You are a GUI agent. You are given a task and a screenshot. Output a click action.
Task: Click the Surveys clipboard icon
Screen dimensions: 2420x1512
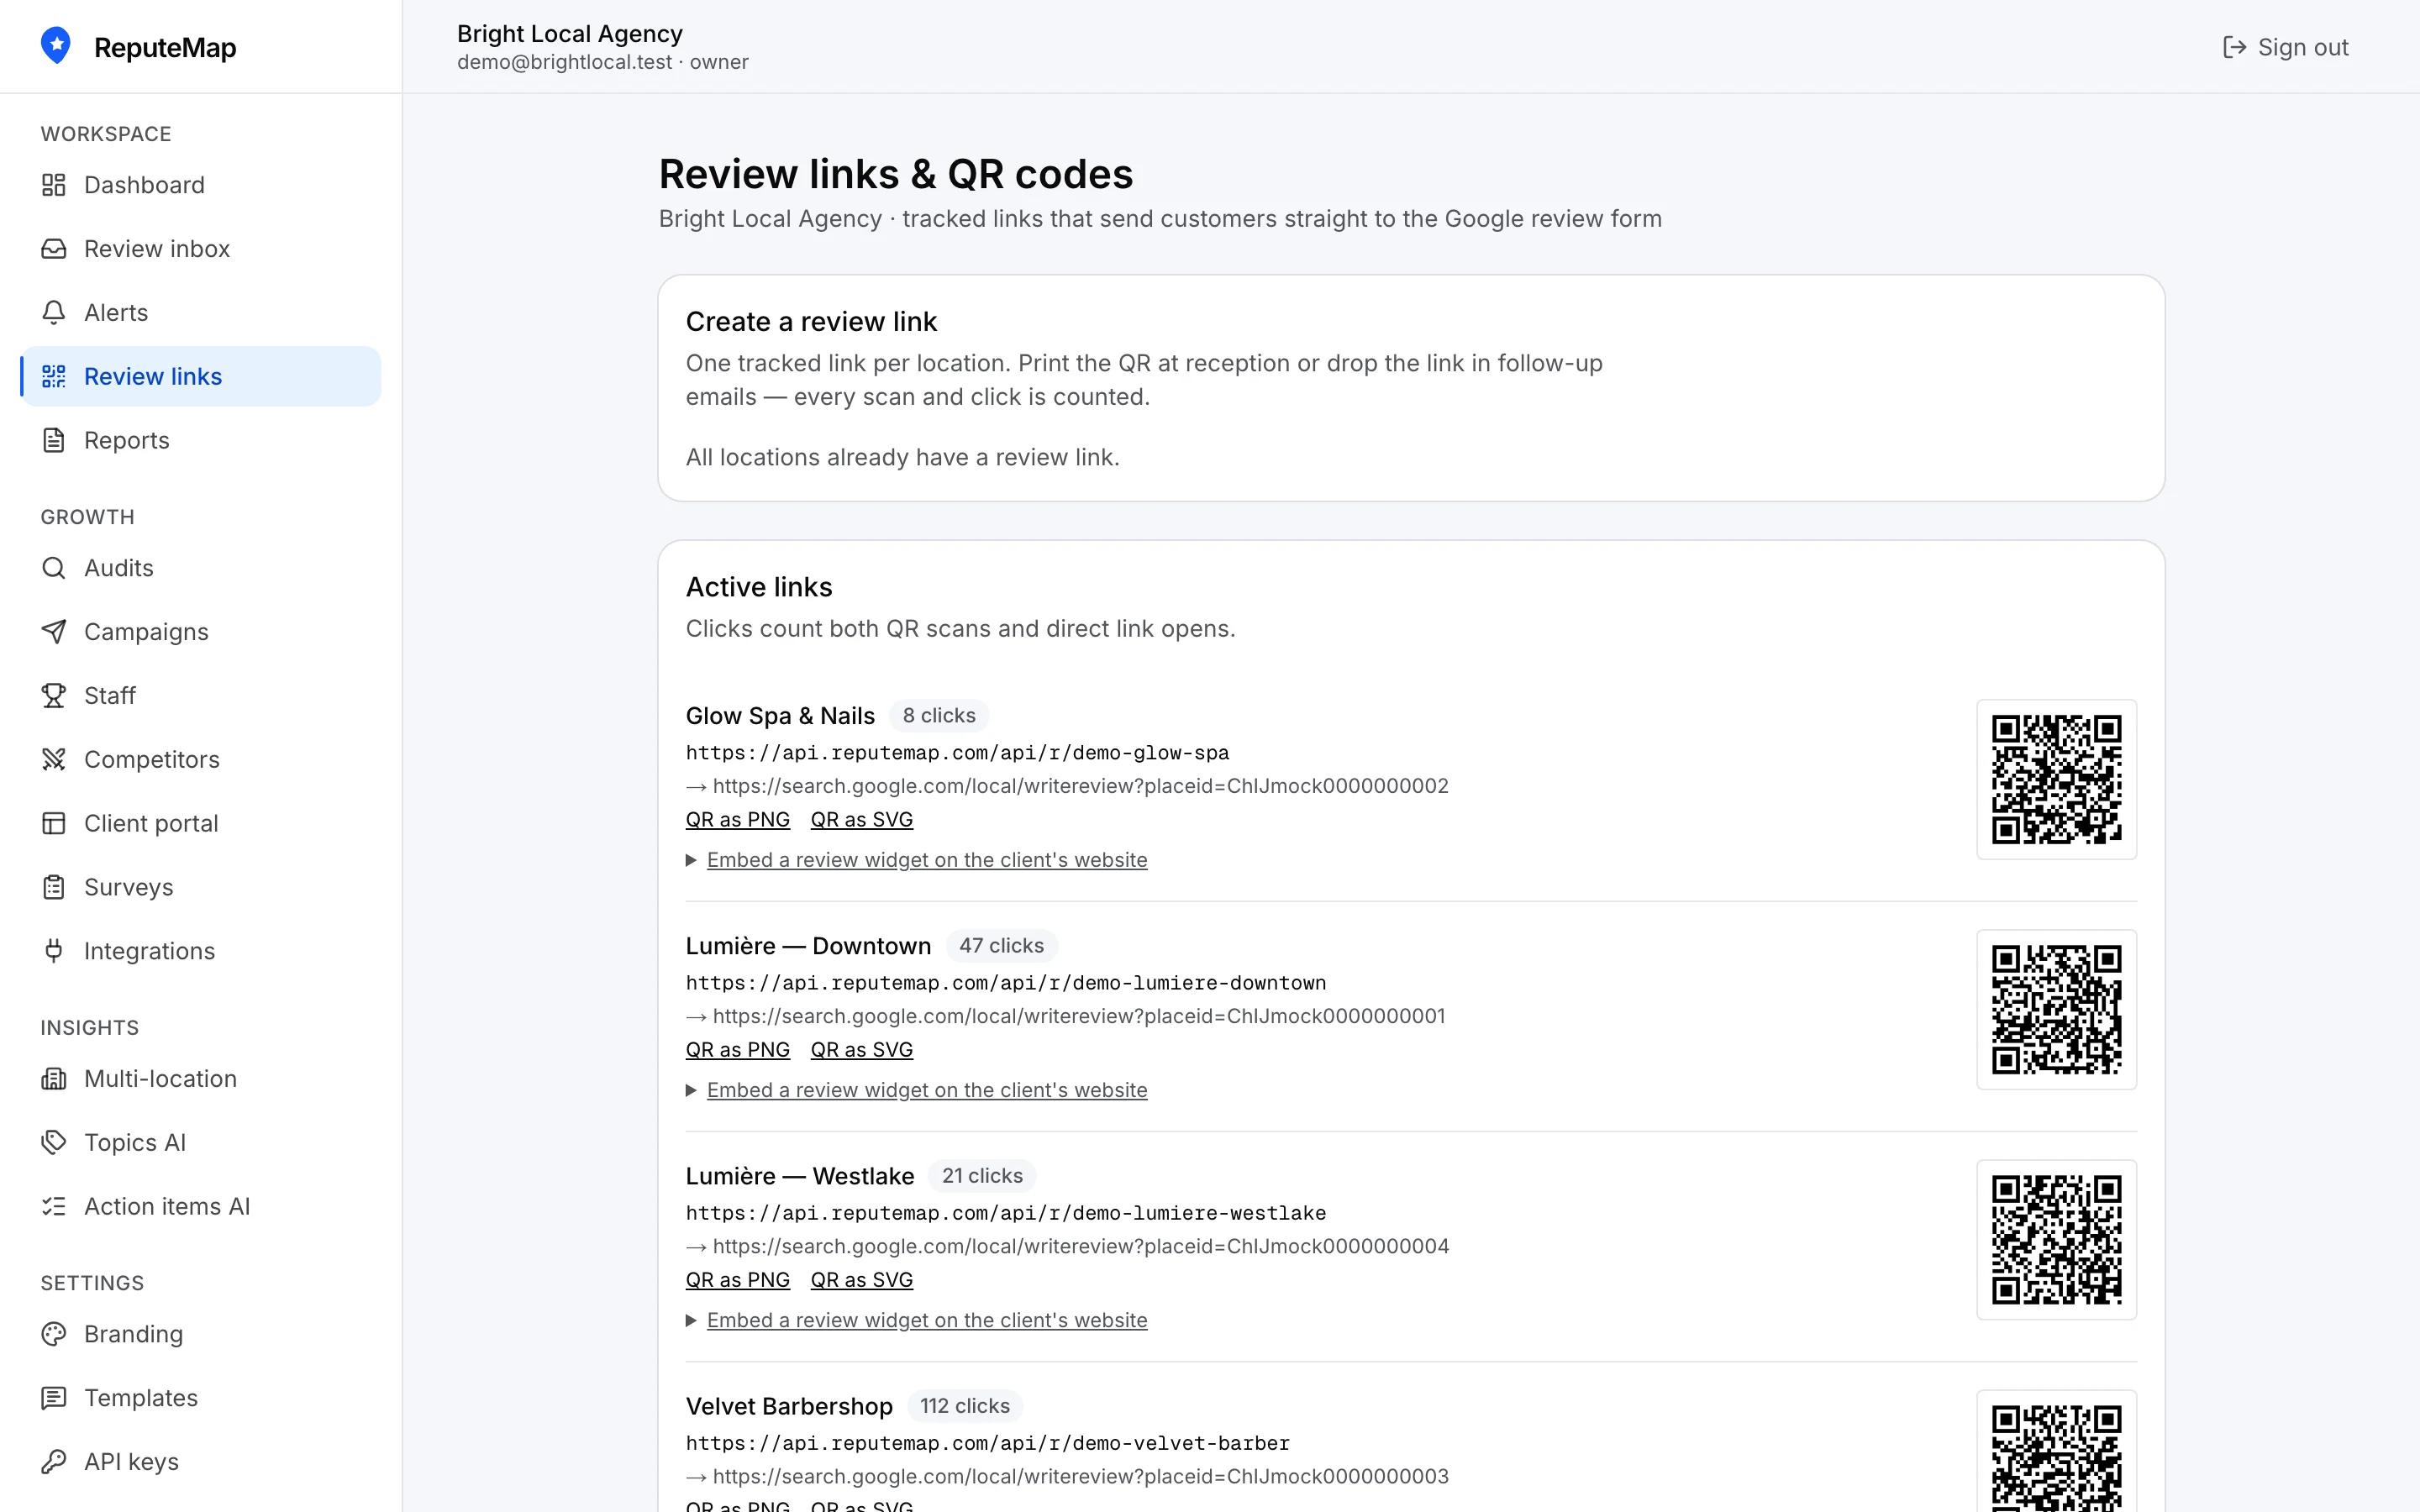pyautogui.click(x=54, y=888)
